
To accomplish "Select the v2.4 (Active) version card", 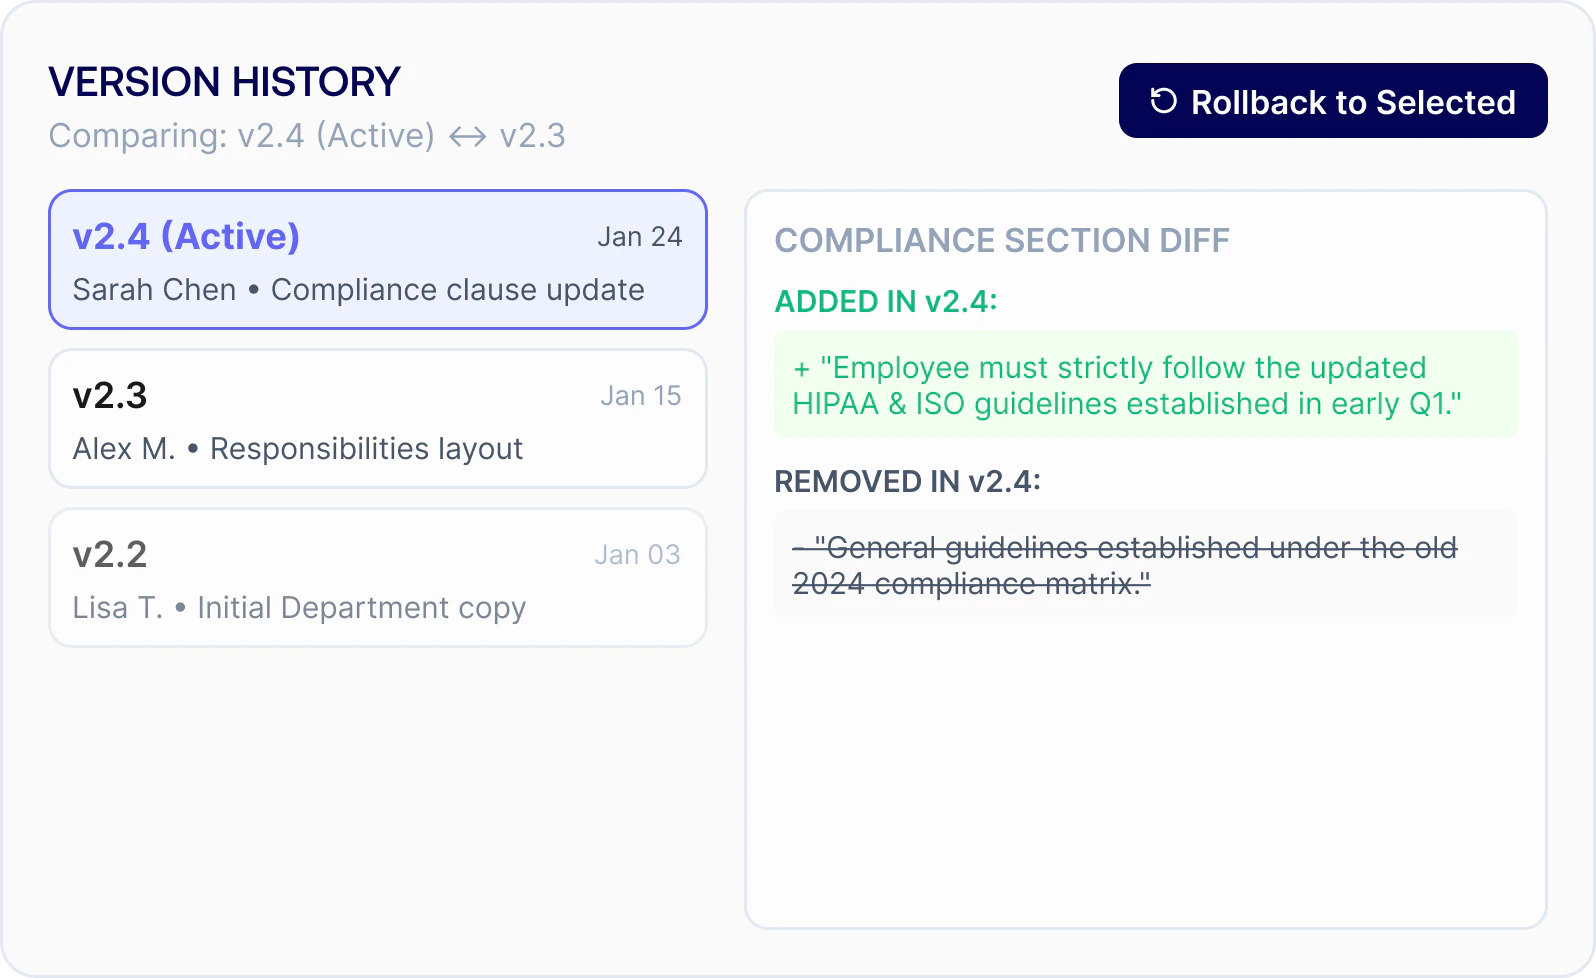I will click(x=378, y=260).
